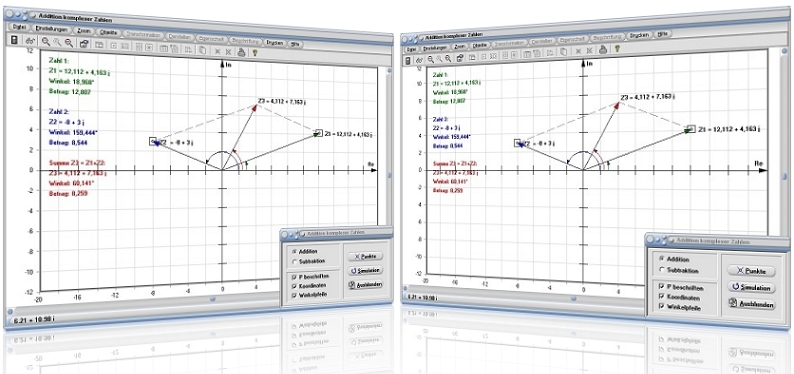Zoom out using the third magnifier in right window
794x374 pixels.
(x=448, y=58)
